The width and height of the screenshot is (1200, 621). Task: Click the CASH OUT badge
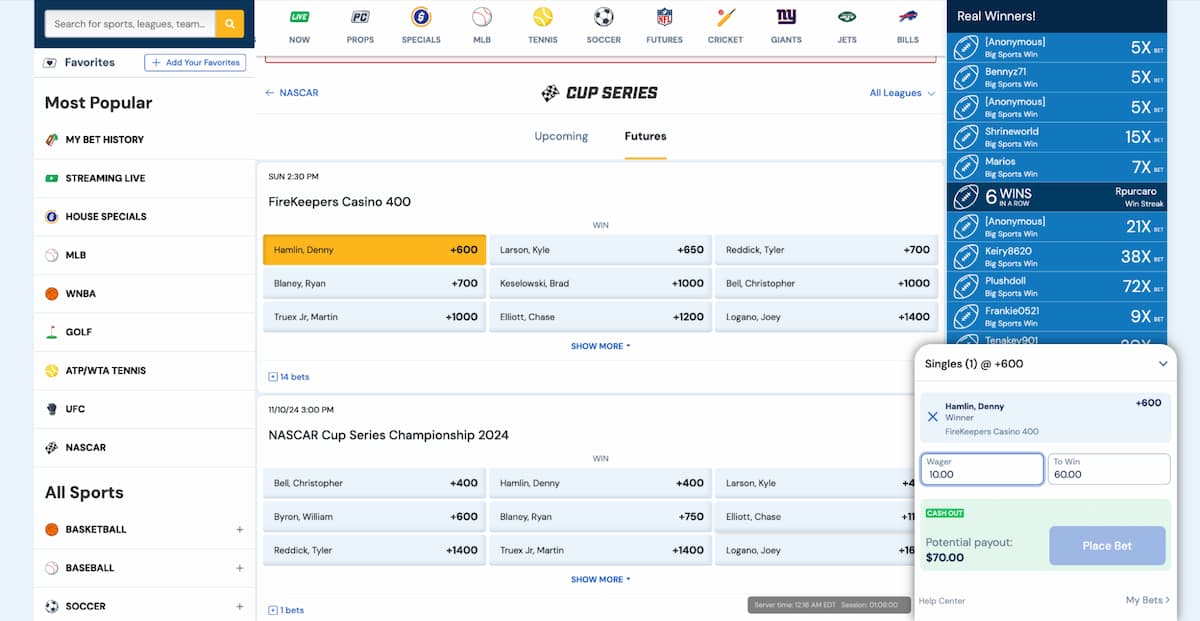[x=945, y=513]
